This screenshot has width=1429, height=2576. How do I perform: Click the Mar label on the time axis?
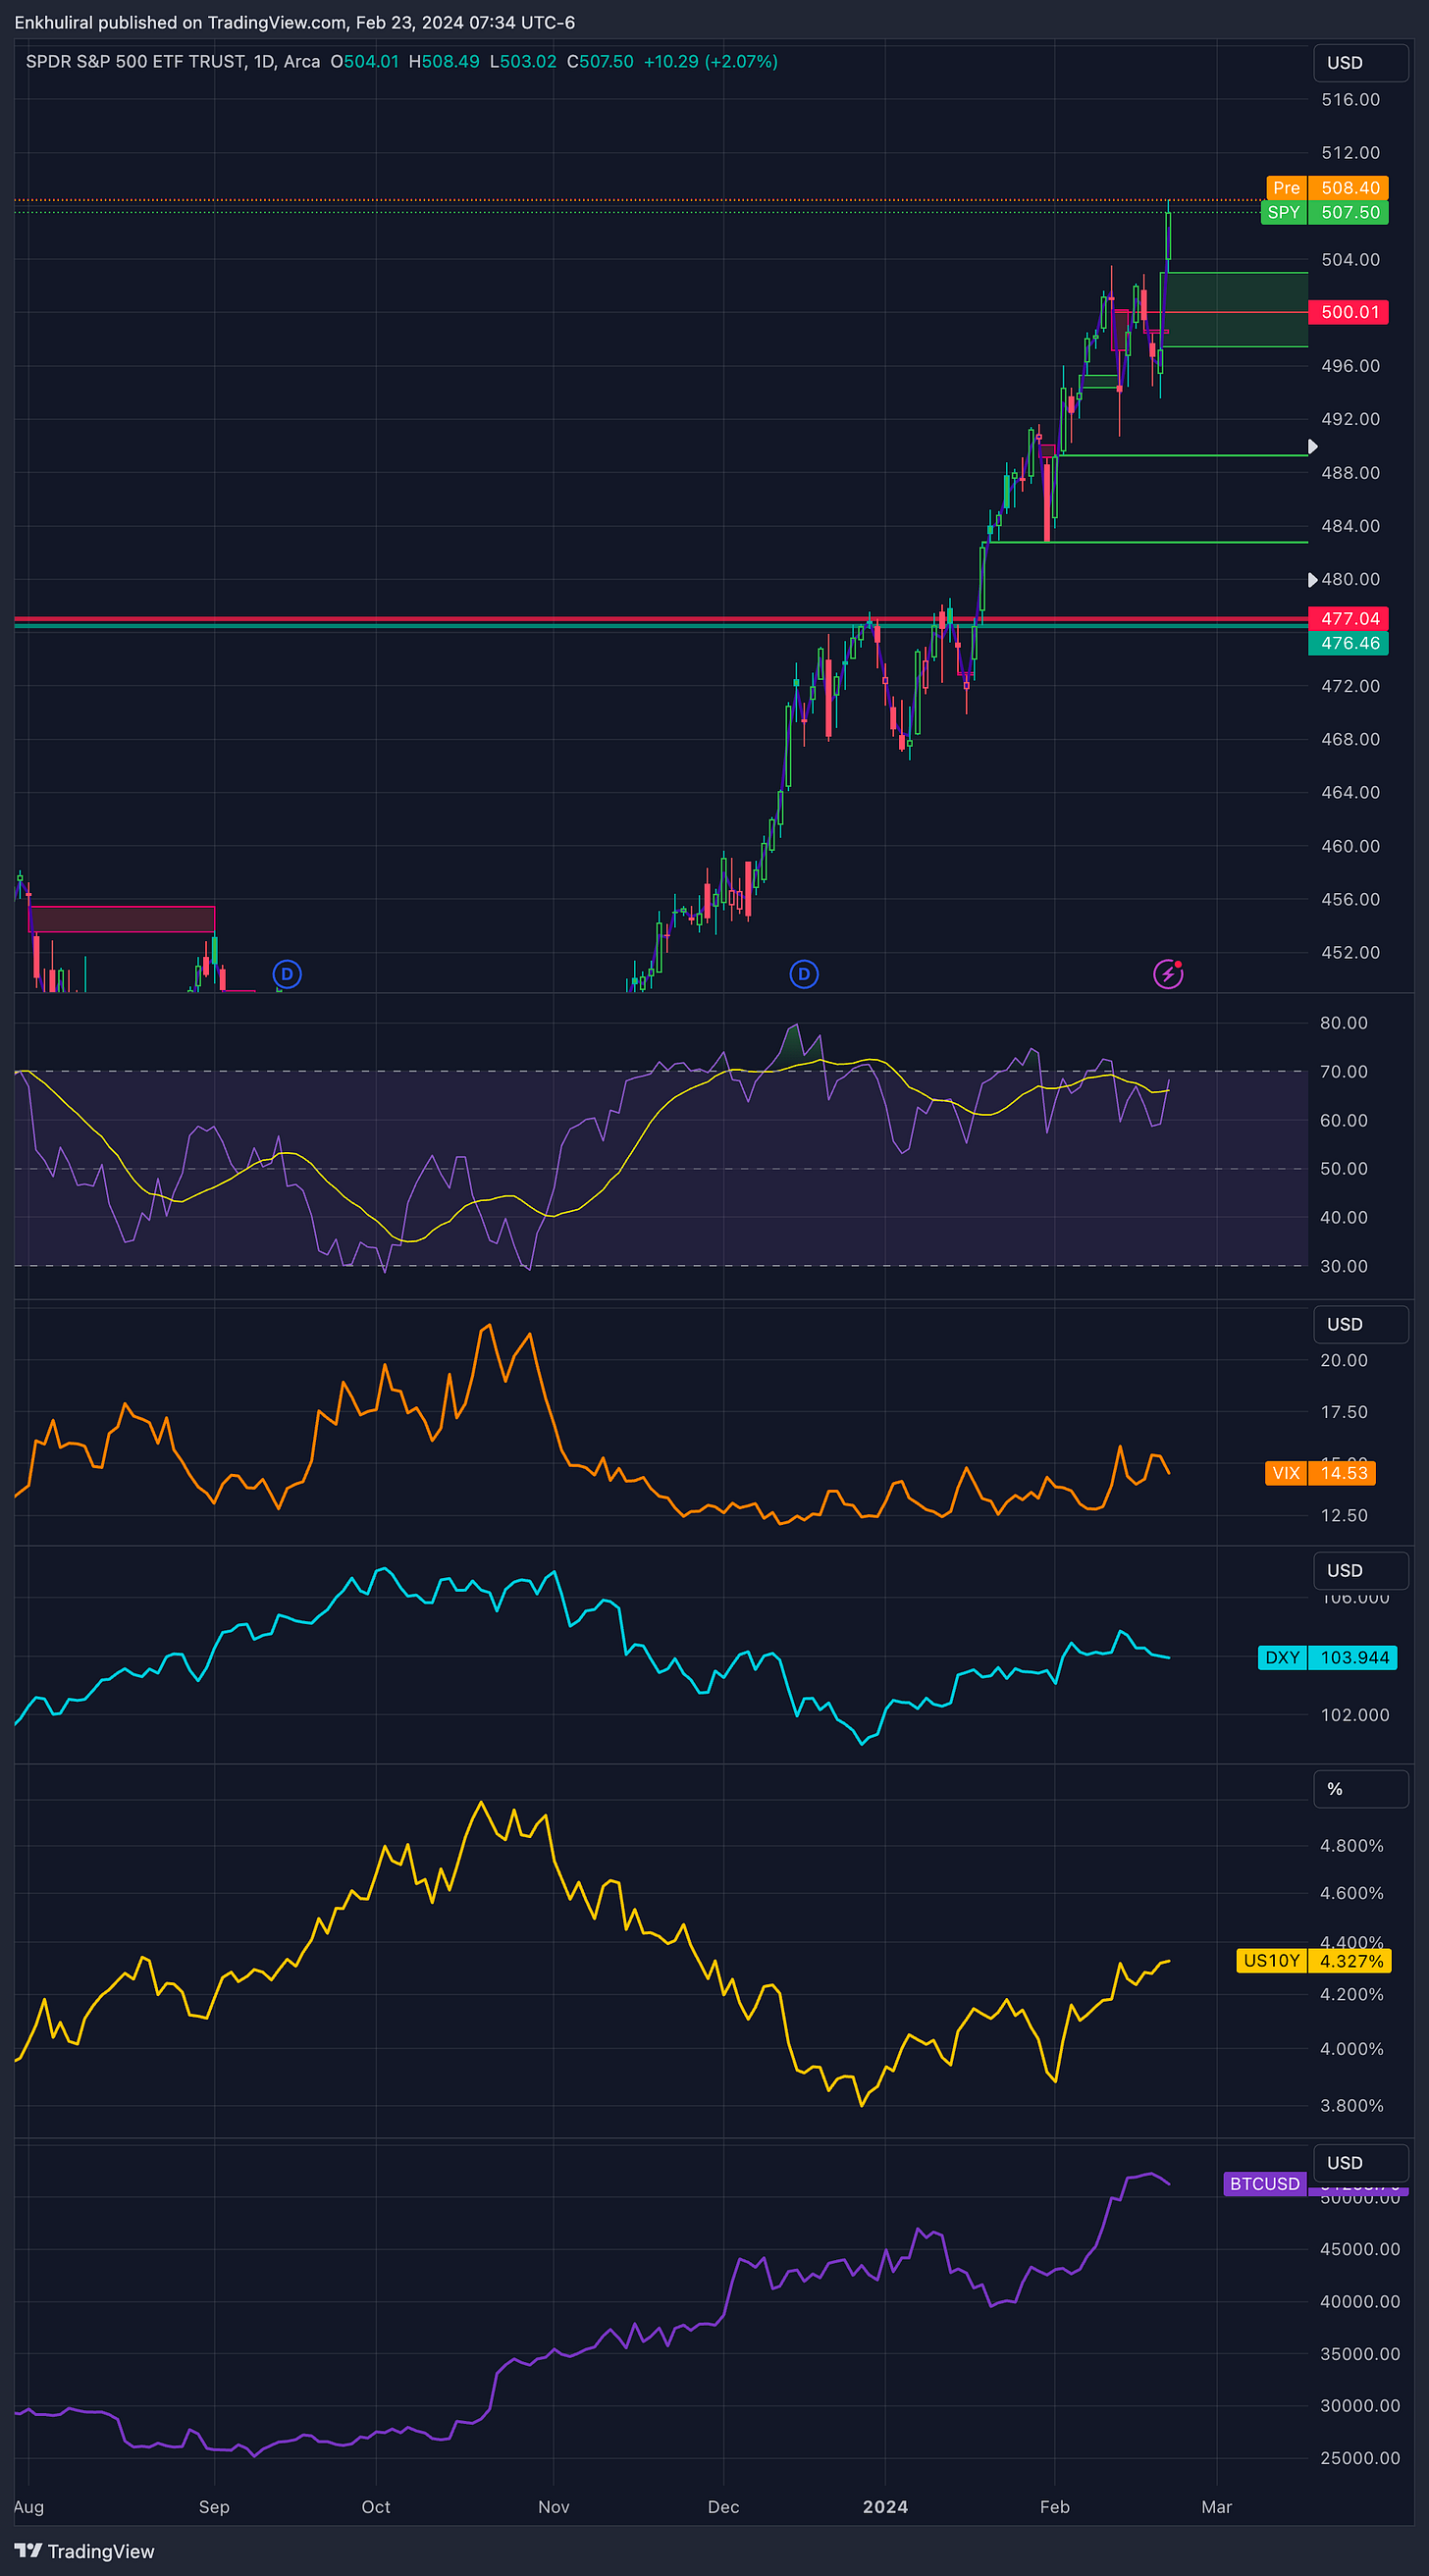point(1217,2507)
